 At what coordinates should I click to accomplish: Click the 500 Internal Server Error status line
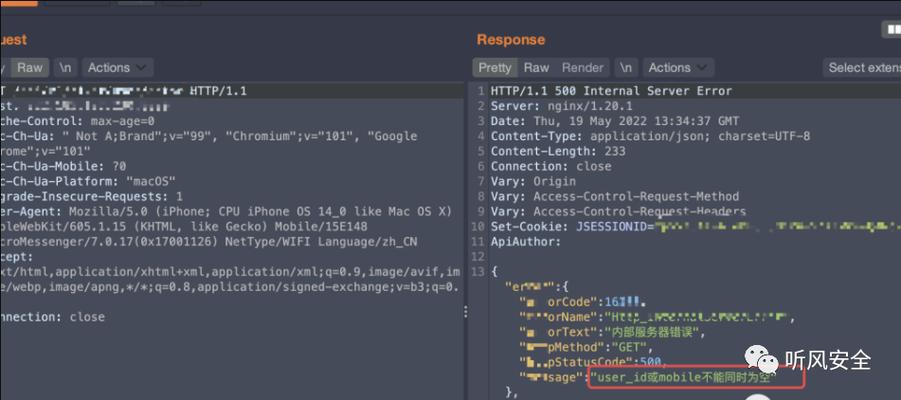611,91
